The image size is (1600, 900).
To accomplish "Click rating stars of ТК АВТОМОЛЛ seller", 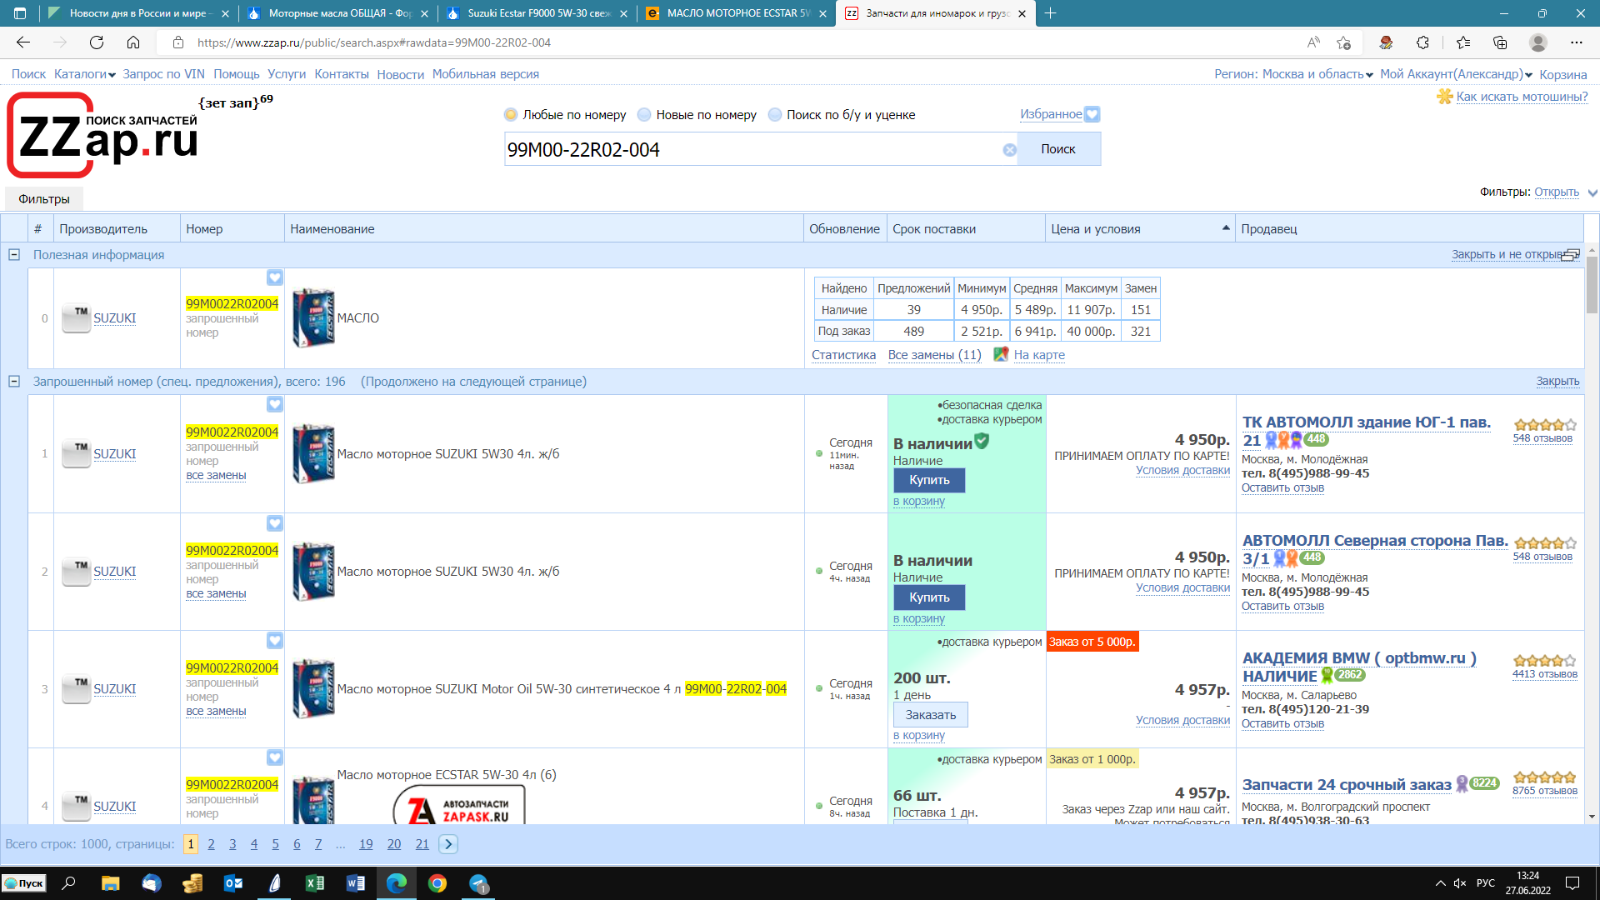I will click(x=1545, y=425).
